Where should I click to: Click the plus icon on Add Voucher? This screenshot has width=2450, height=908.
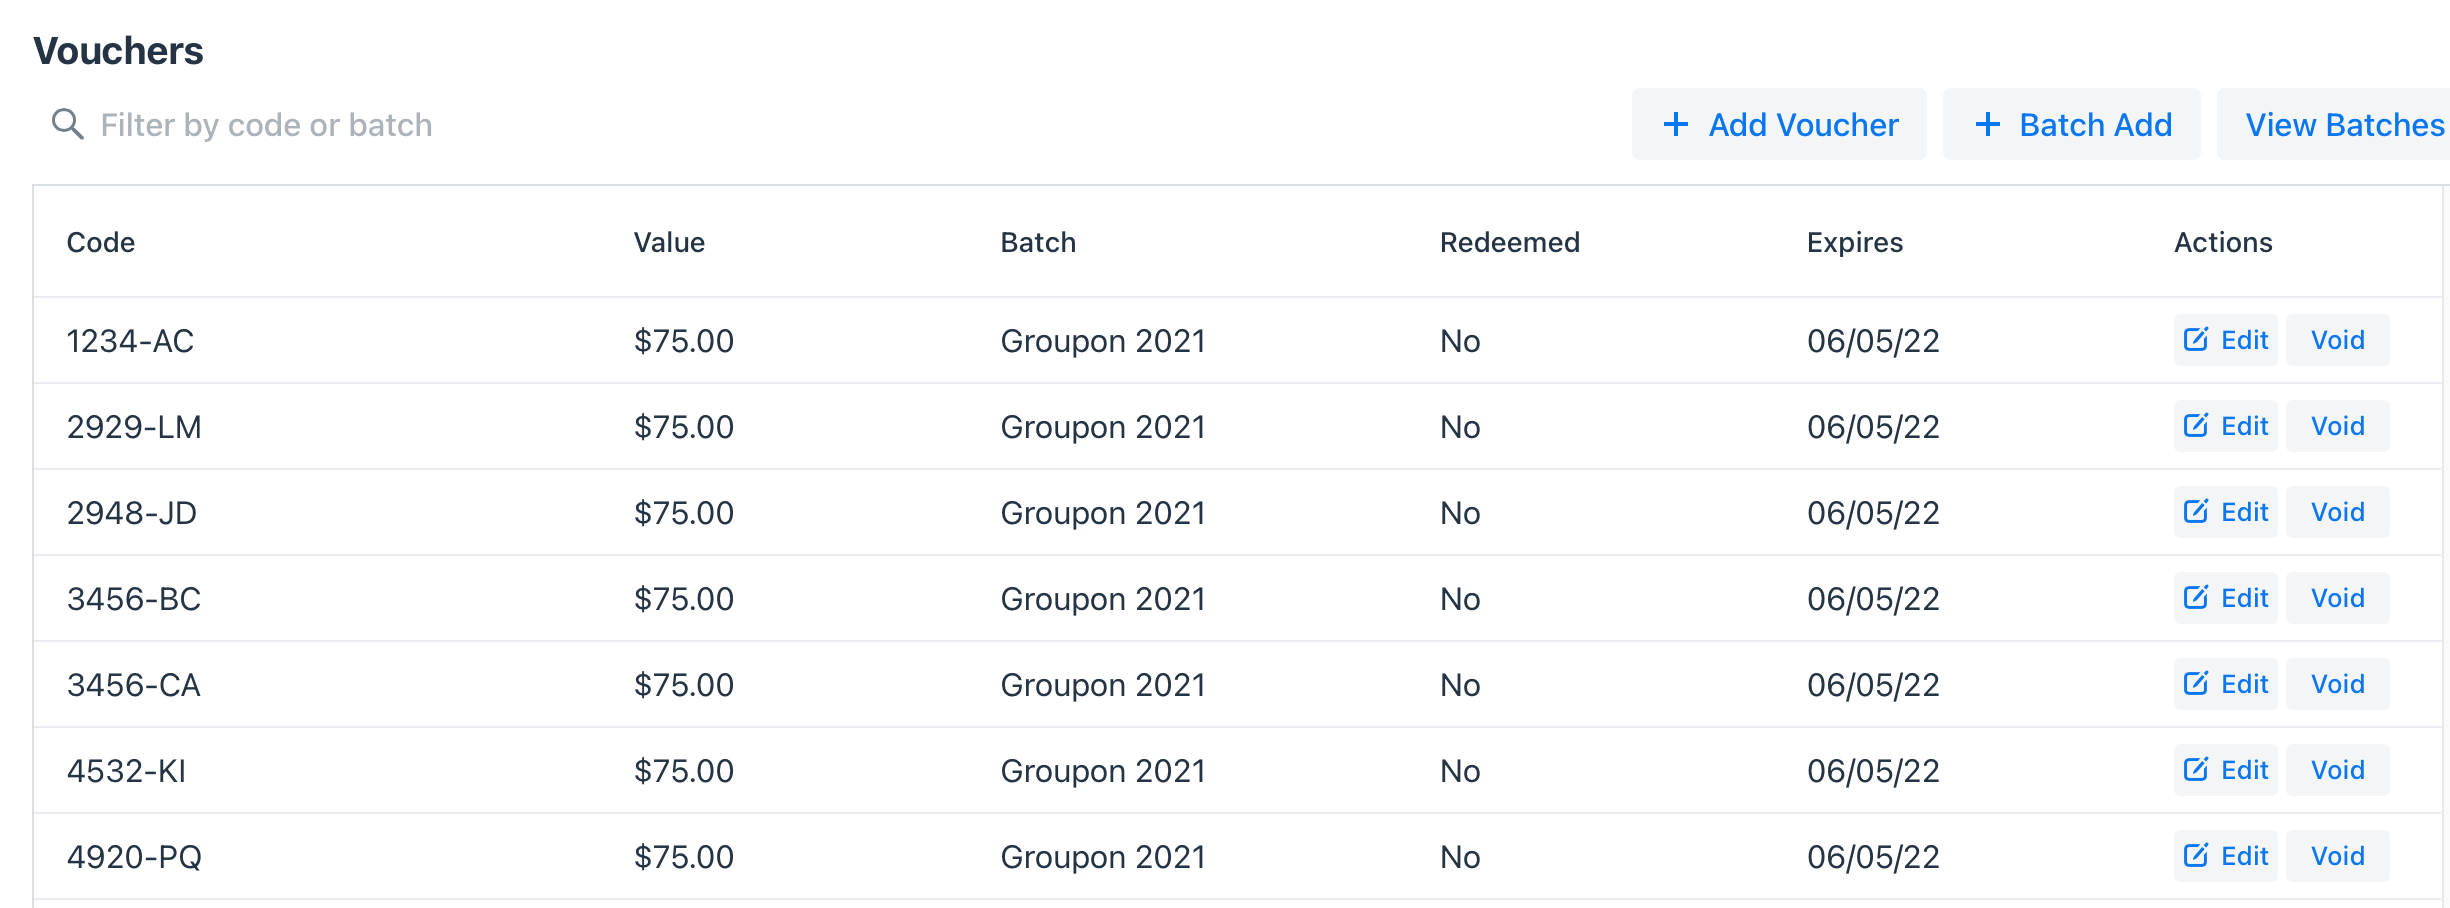(1676, 124)
